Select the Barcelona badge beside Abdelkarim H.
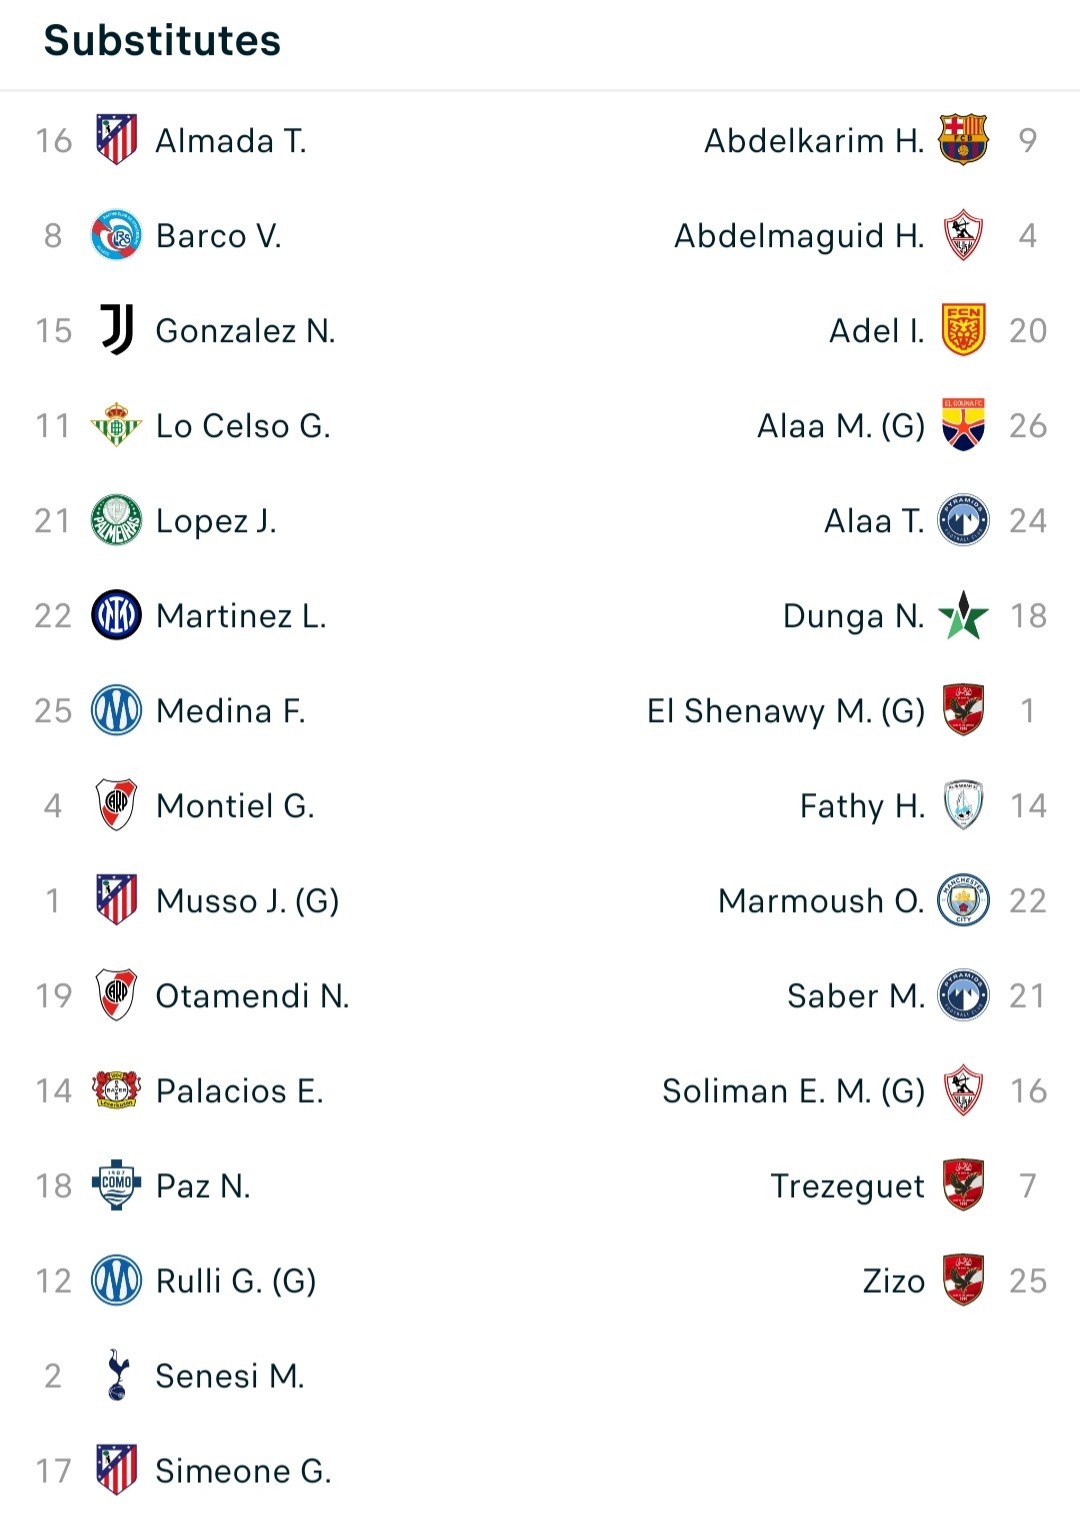Image resolution: width=1080 pixels, height=1525 pixels. (963, 140)
